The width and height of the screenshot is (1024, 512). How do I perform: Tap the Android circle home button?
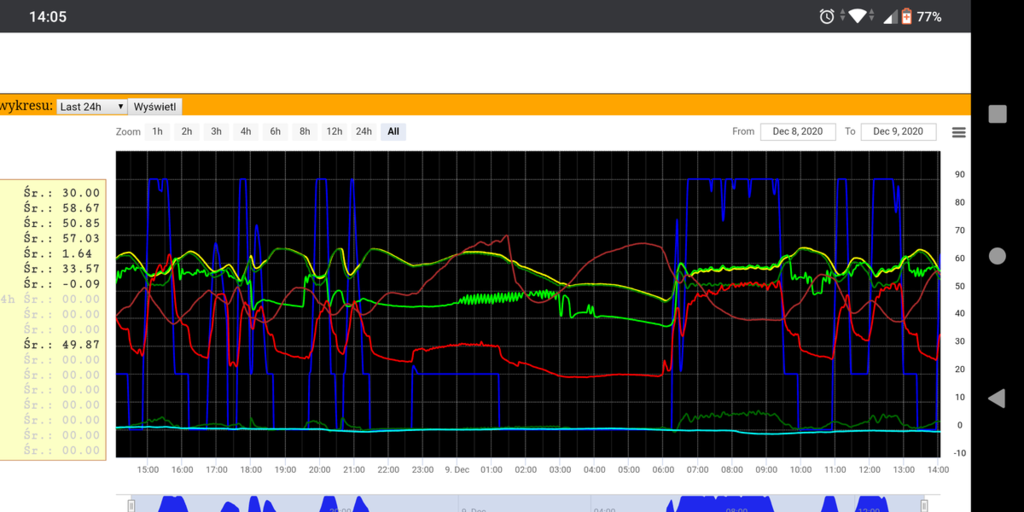[x=997, y=256]
